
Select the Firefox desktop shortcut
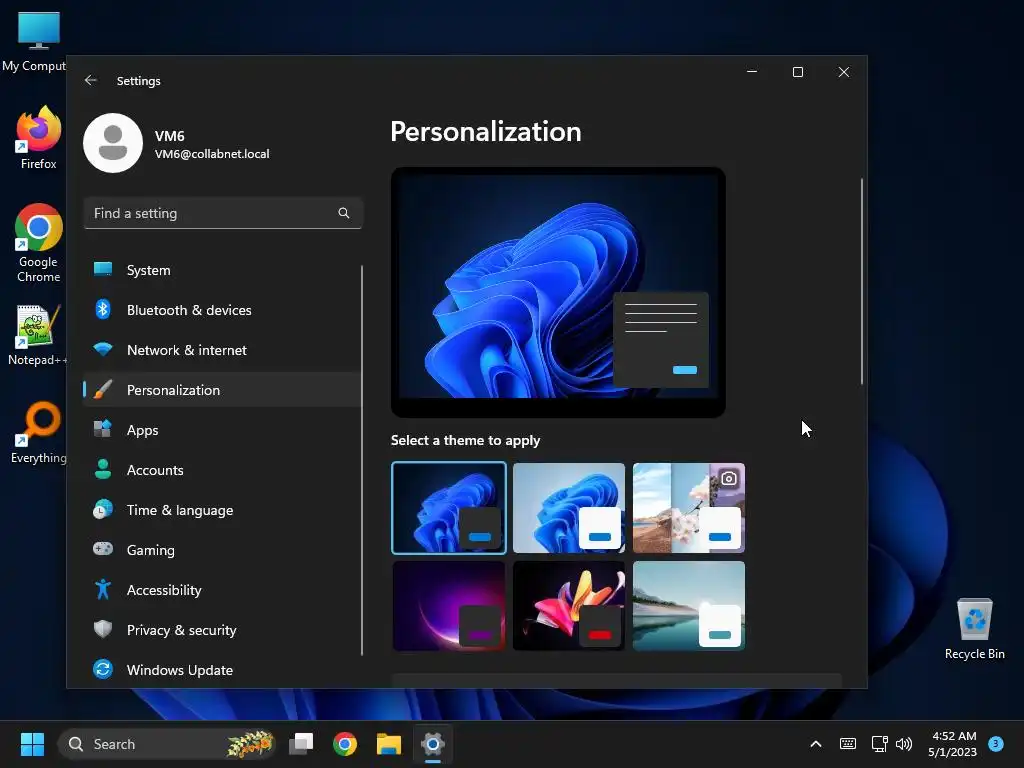[x=39, y=138]
